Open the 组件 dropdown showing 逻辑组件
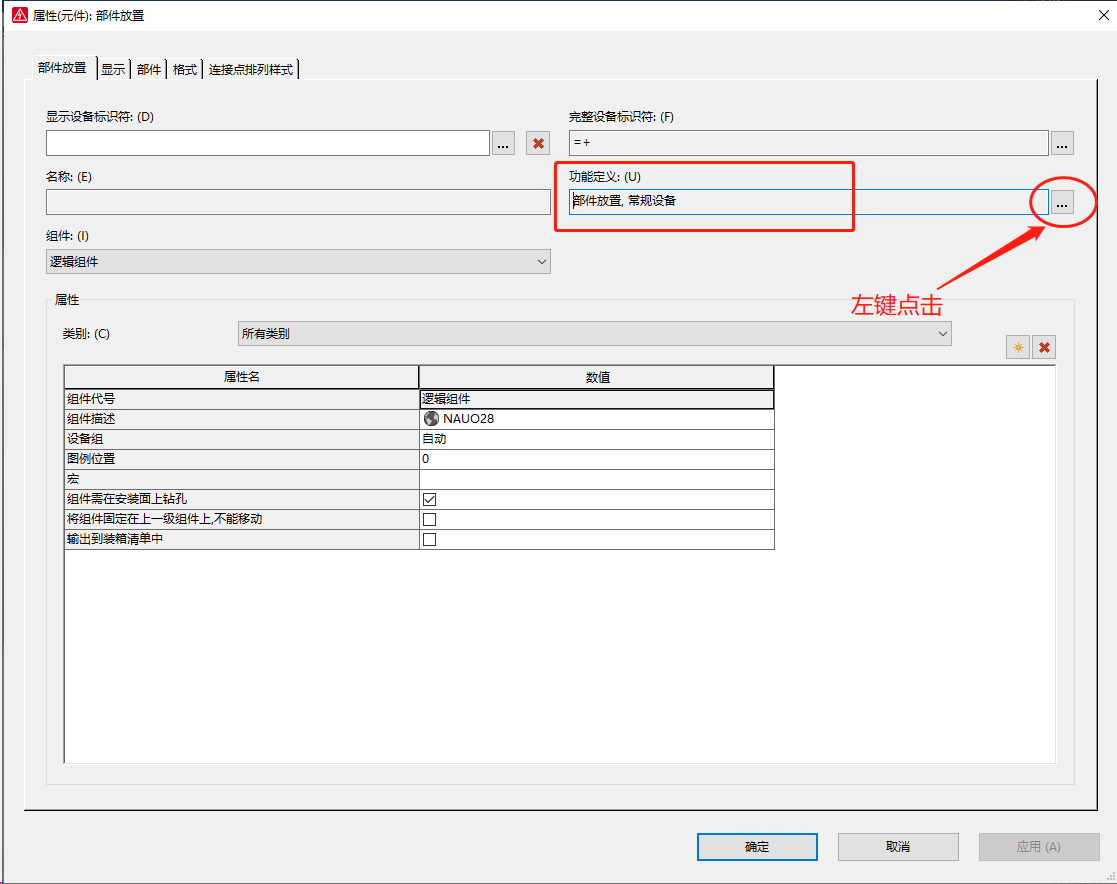 [540, 261]
